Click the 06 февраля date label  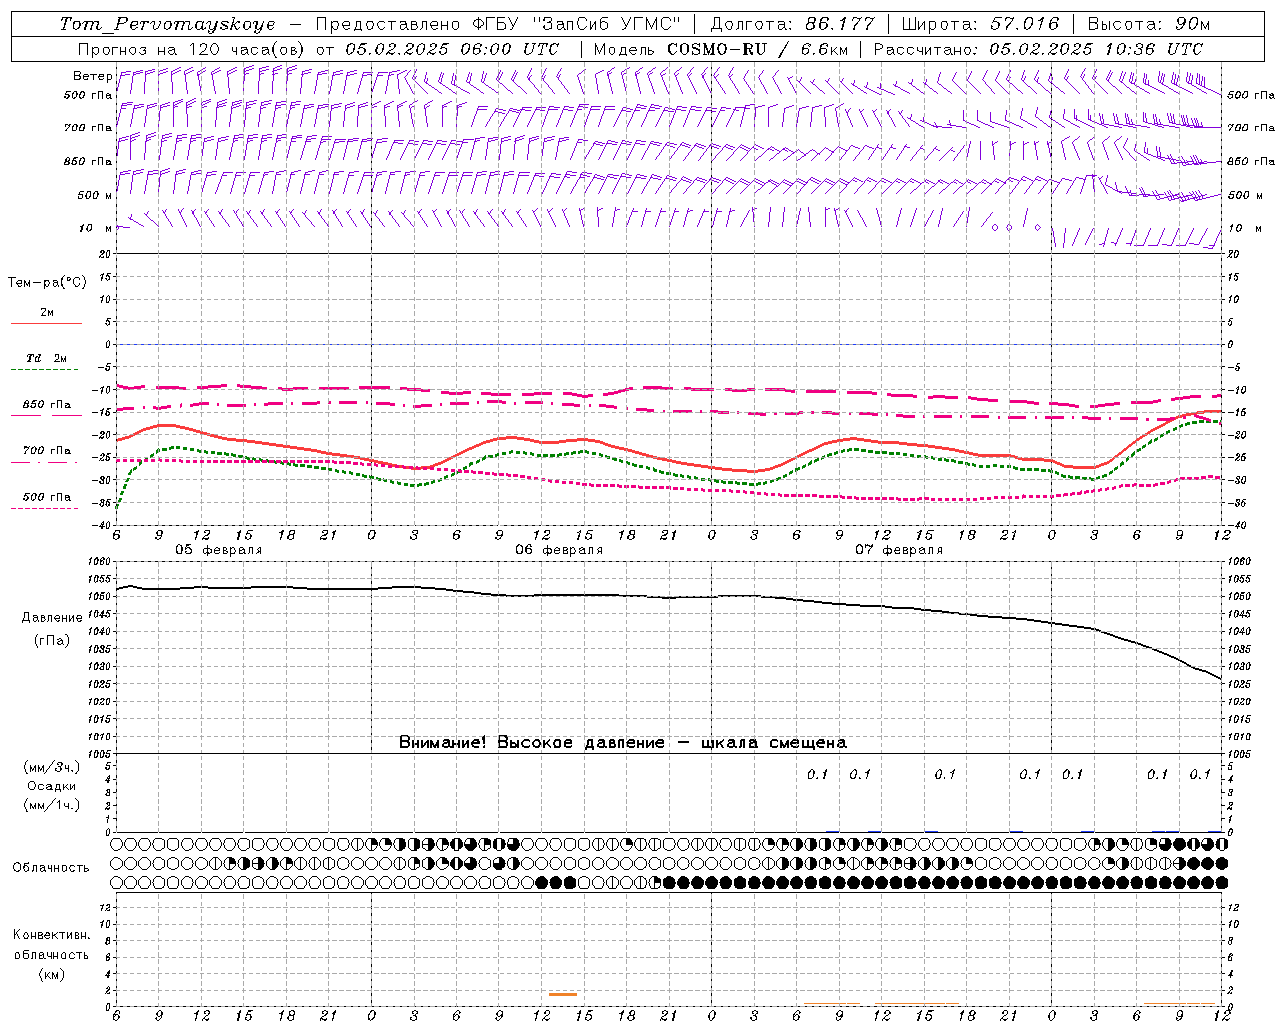559,550
